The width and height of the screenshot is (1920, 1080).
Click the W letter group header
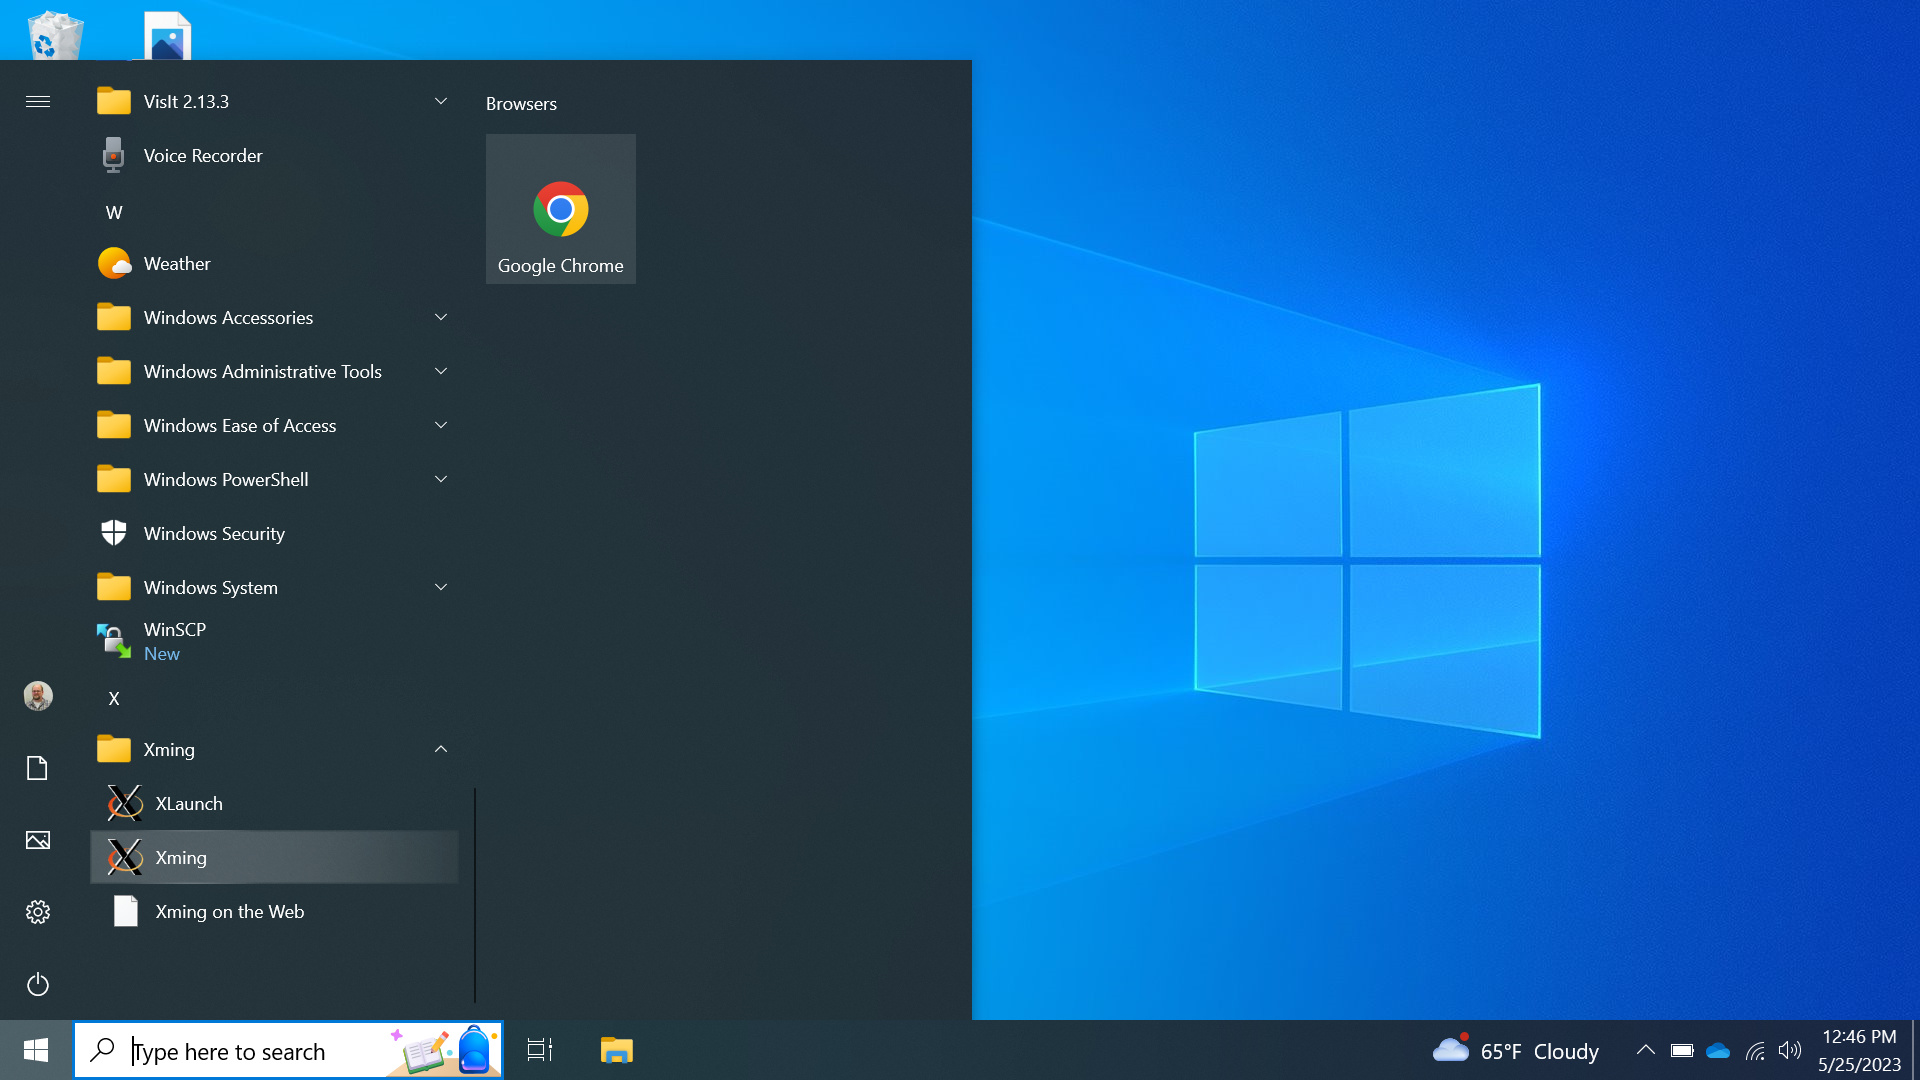click(114, 213)
